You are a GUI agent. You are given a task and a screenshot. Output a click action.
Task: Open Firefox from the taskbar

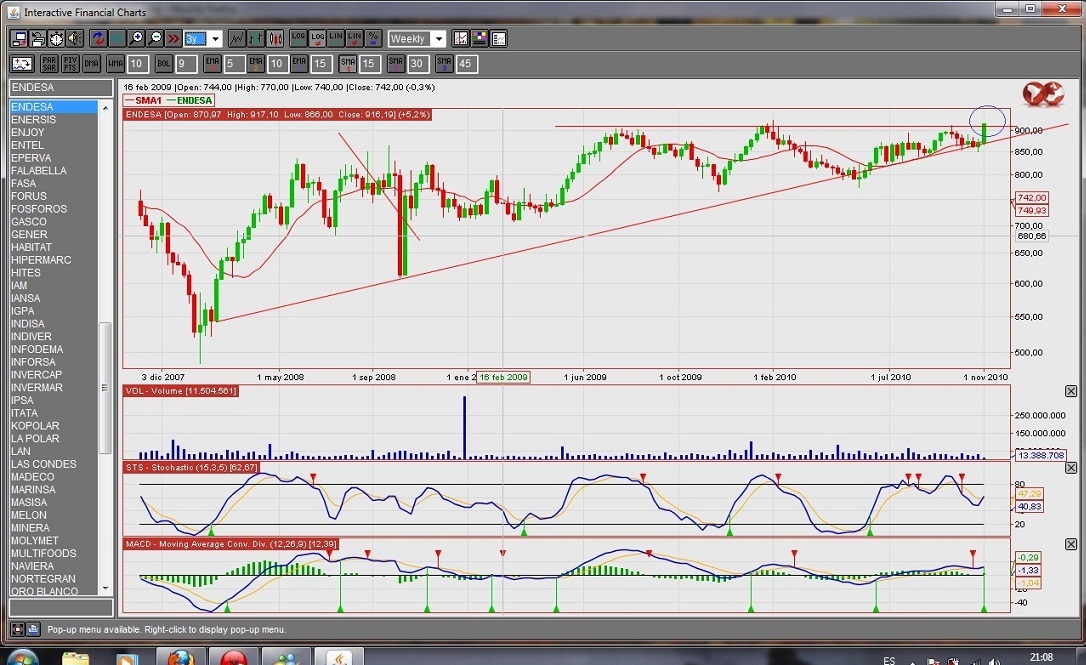(x=181, y=657)
